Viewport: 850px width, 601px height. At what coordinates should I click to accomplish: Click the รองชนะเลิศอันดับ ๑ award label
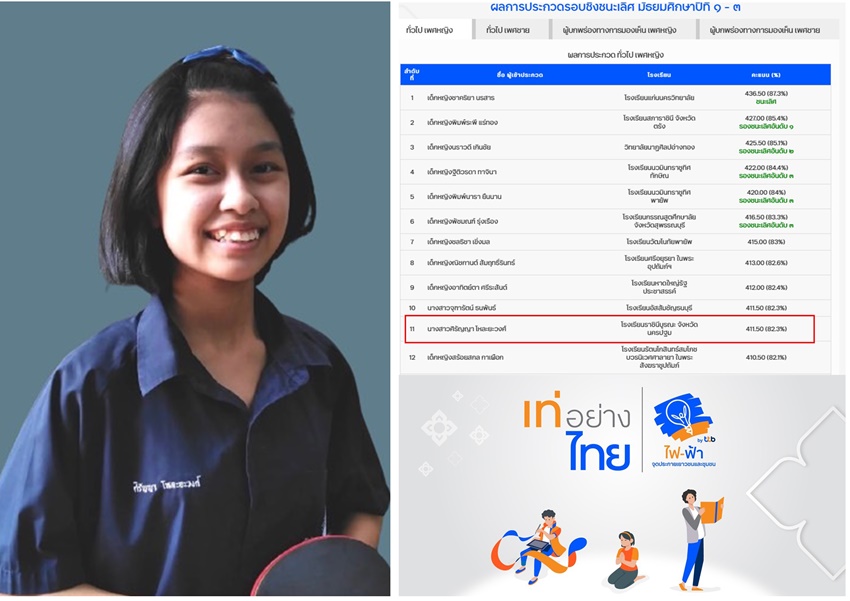click(766, 126)
